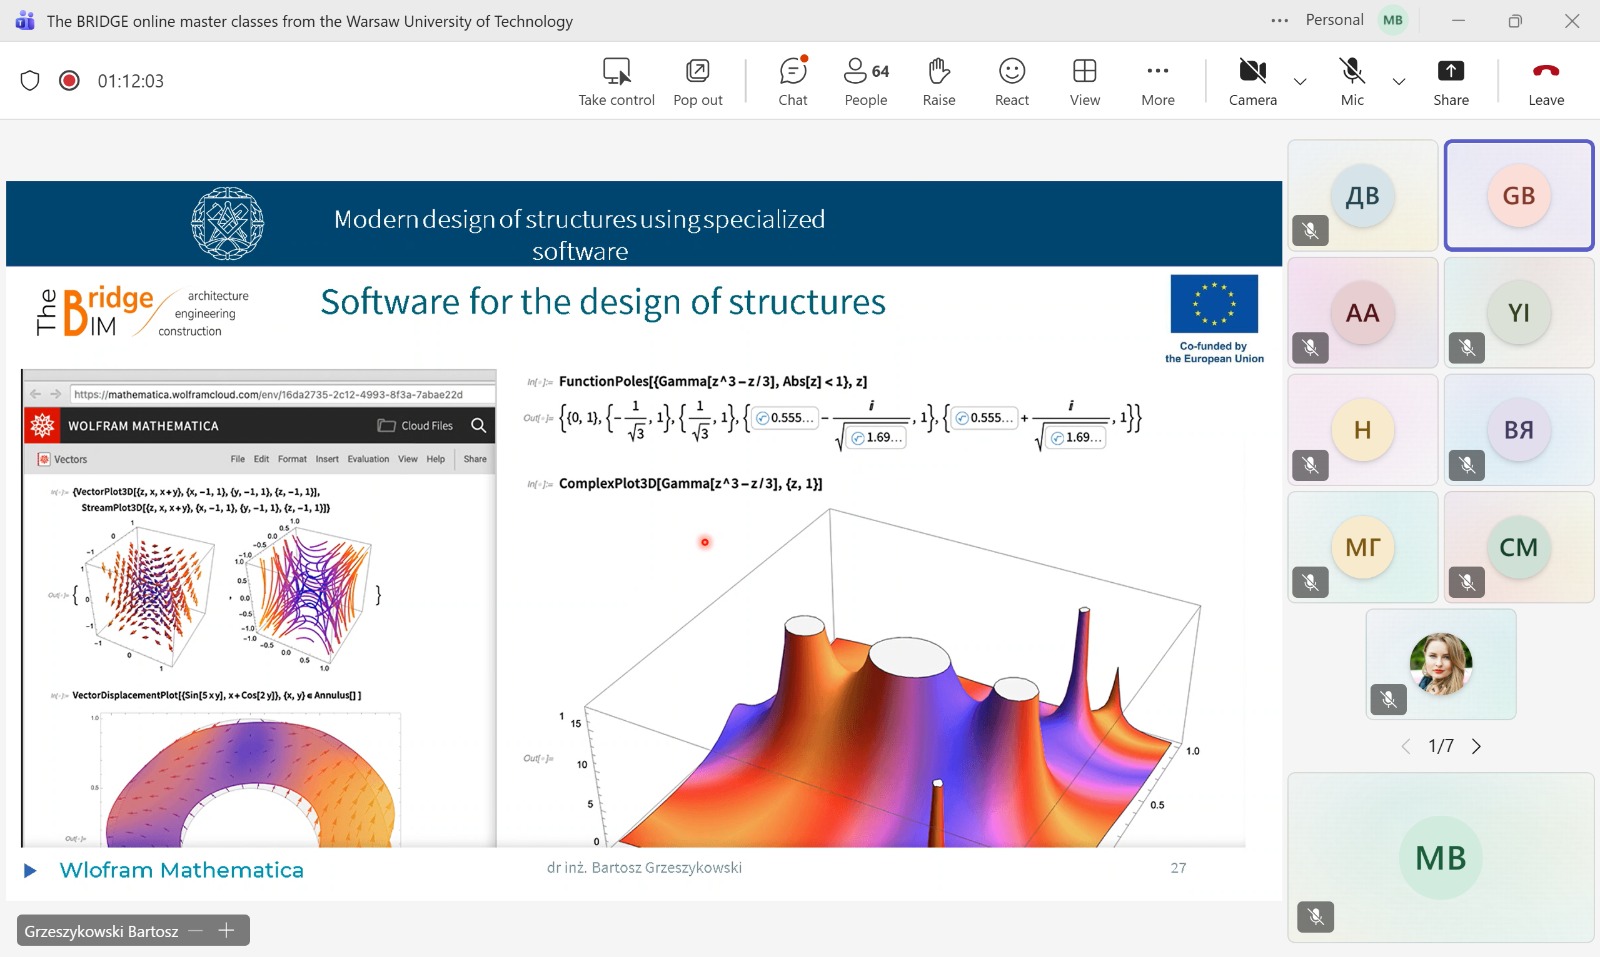Open the Chat panel
The image size is (1600, 957).
(792, 81)
